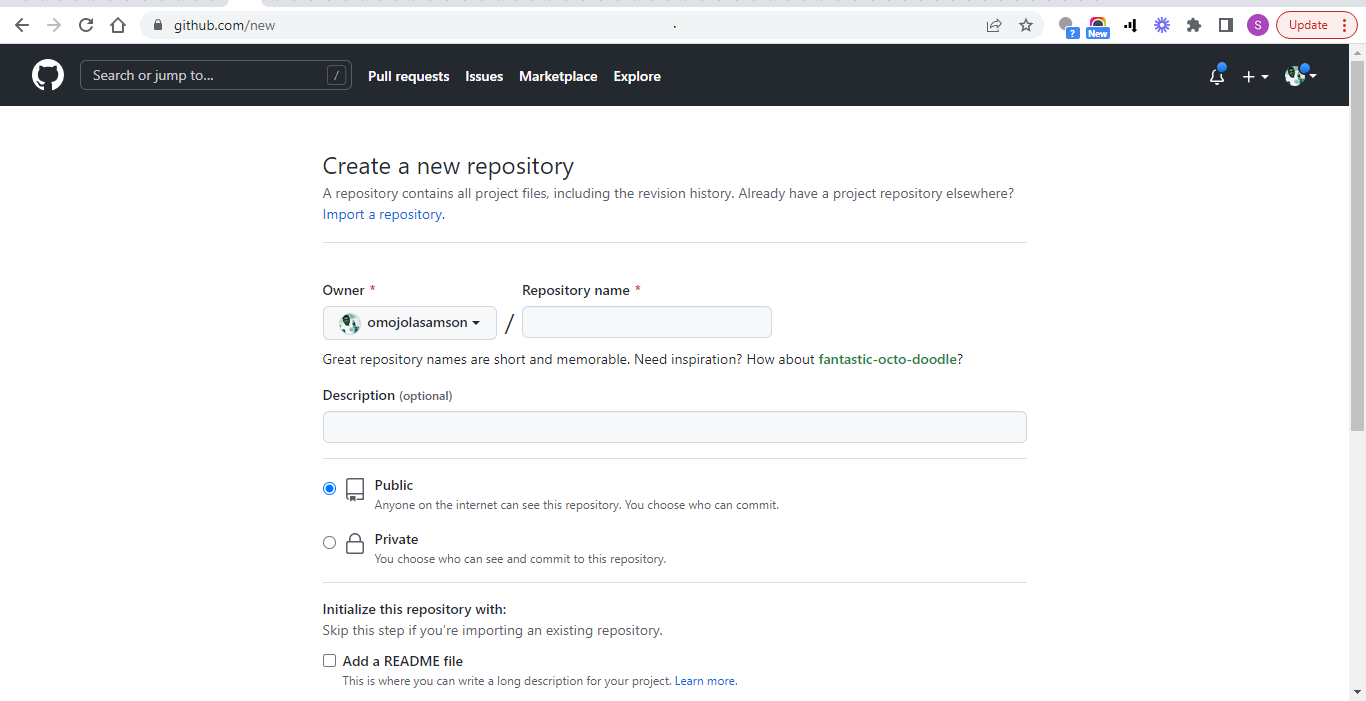
Task: Open the notifications bell
Action: 1217,75
